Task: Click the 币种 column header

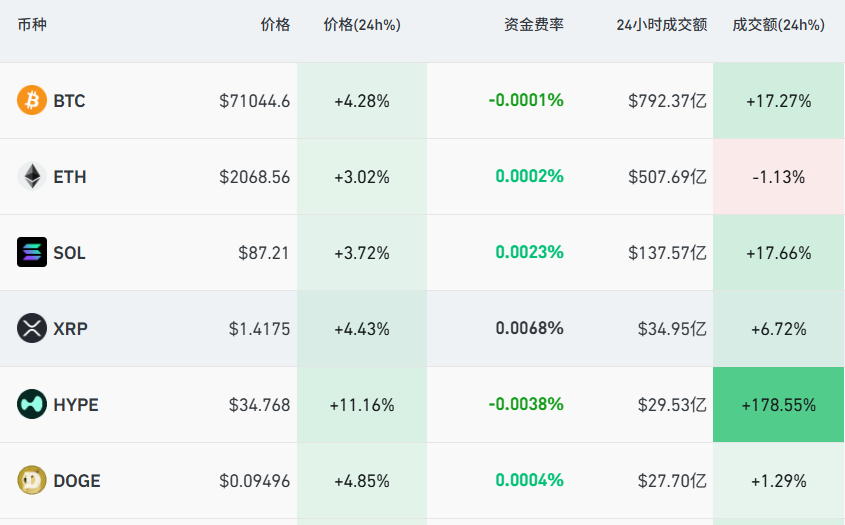Action: tap(32, 25)
